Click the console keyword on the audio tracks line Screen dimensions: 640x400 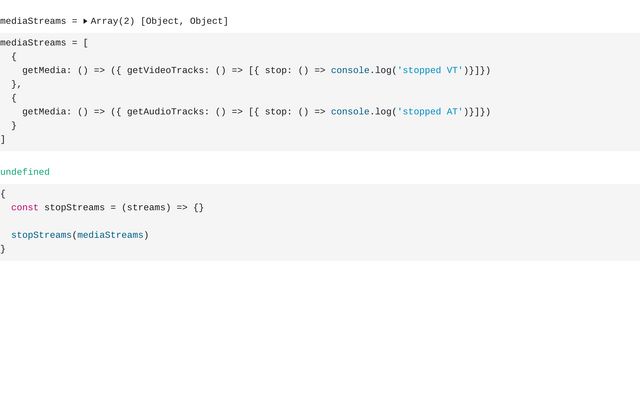click(x=350, y=112)
